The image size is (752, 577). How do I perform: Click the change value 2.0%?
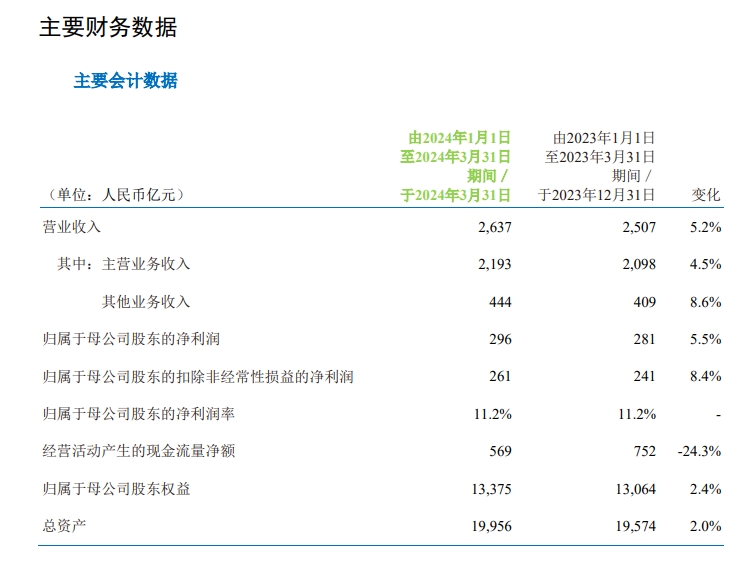[706, 526]
